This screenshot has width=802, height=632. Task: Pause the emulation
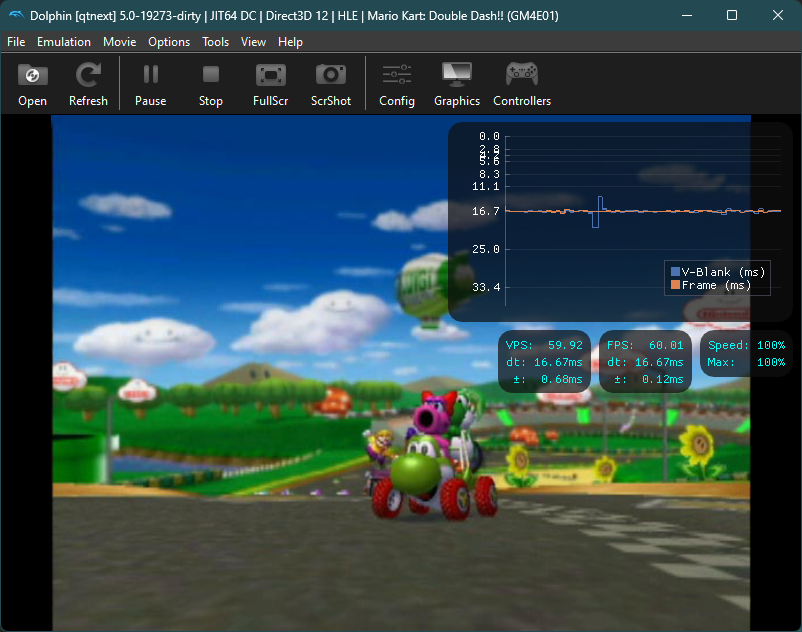(150, 84)
